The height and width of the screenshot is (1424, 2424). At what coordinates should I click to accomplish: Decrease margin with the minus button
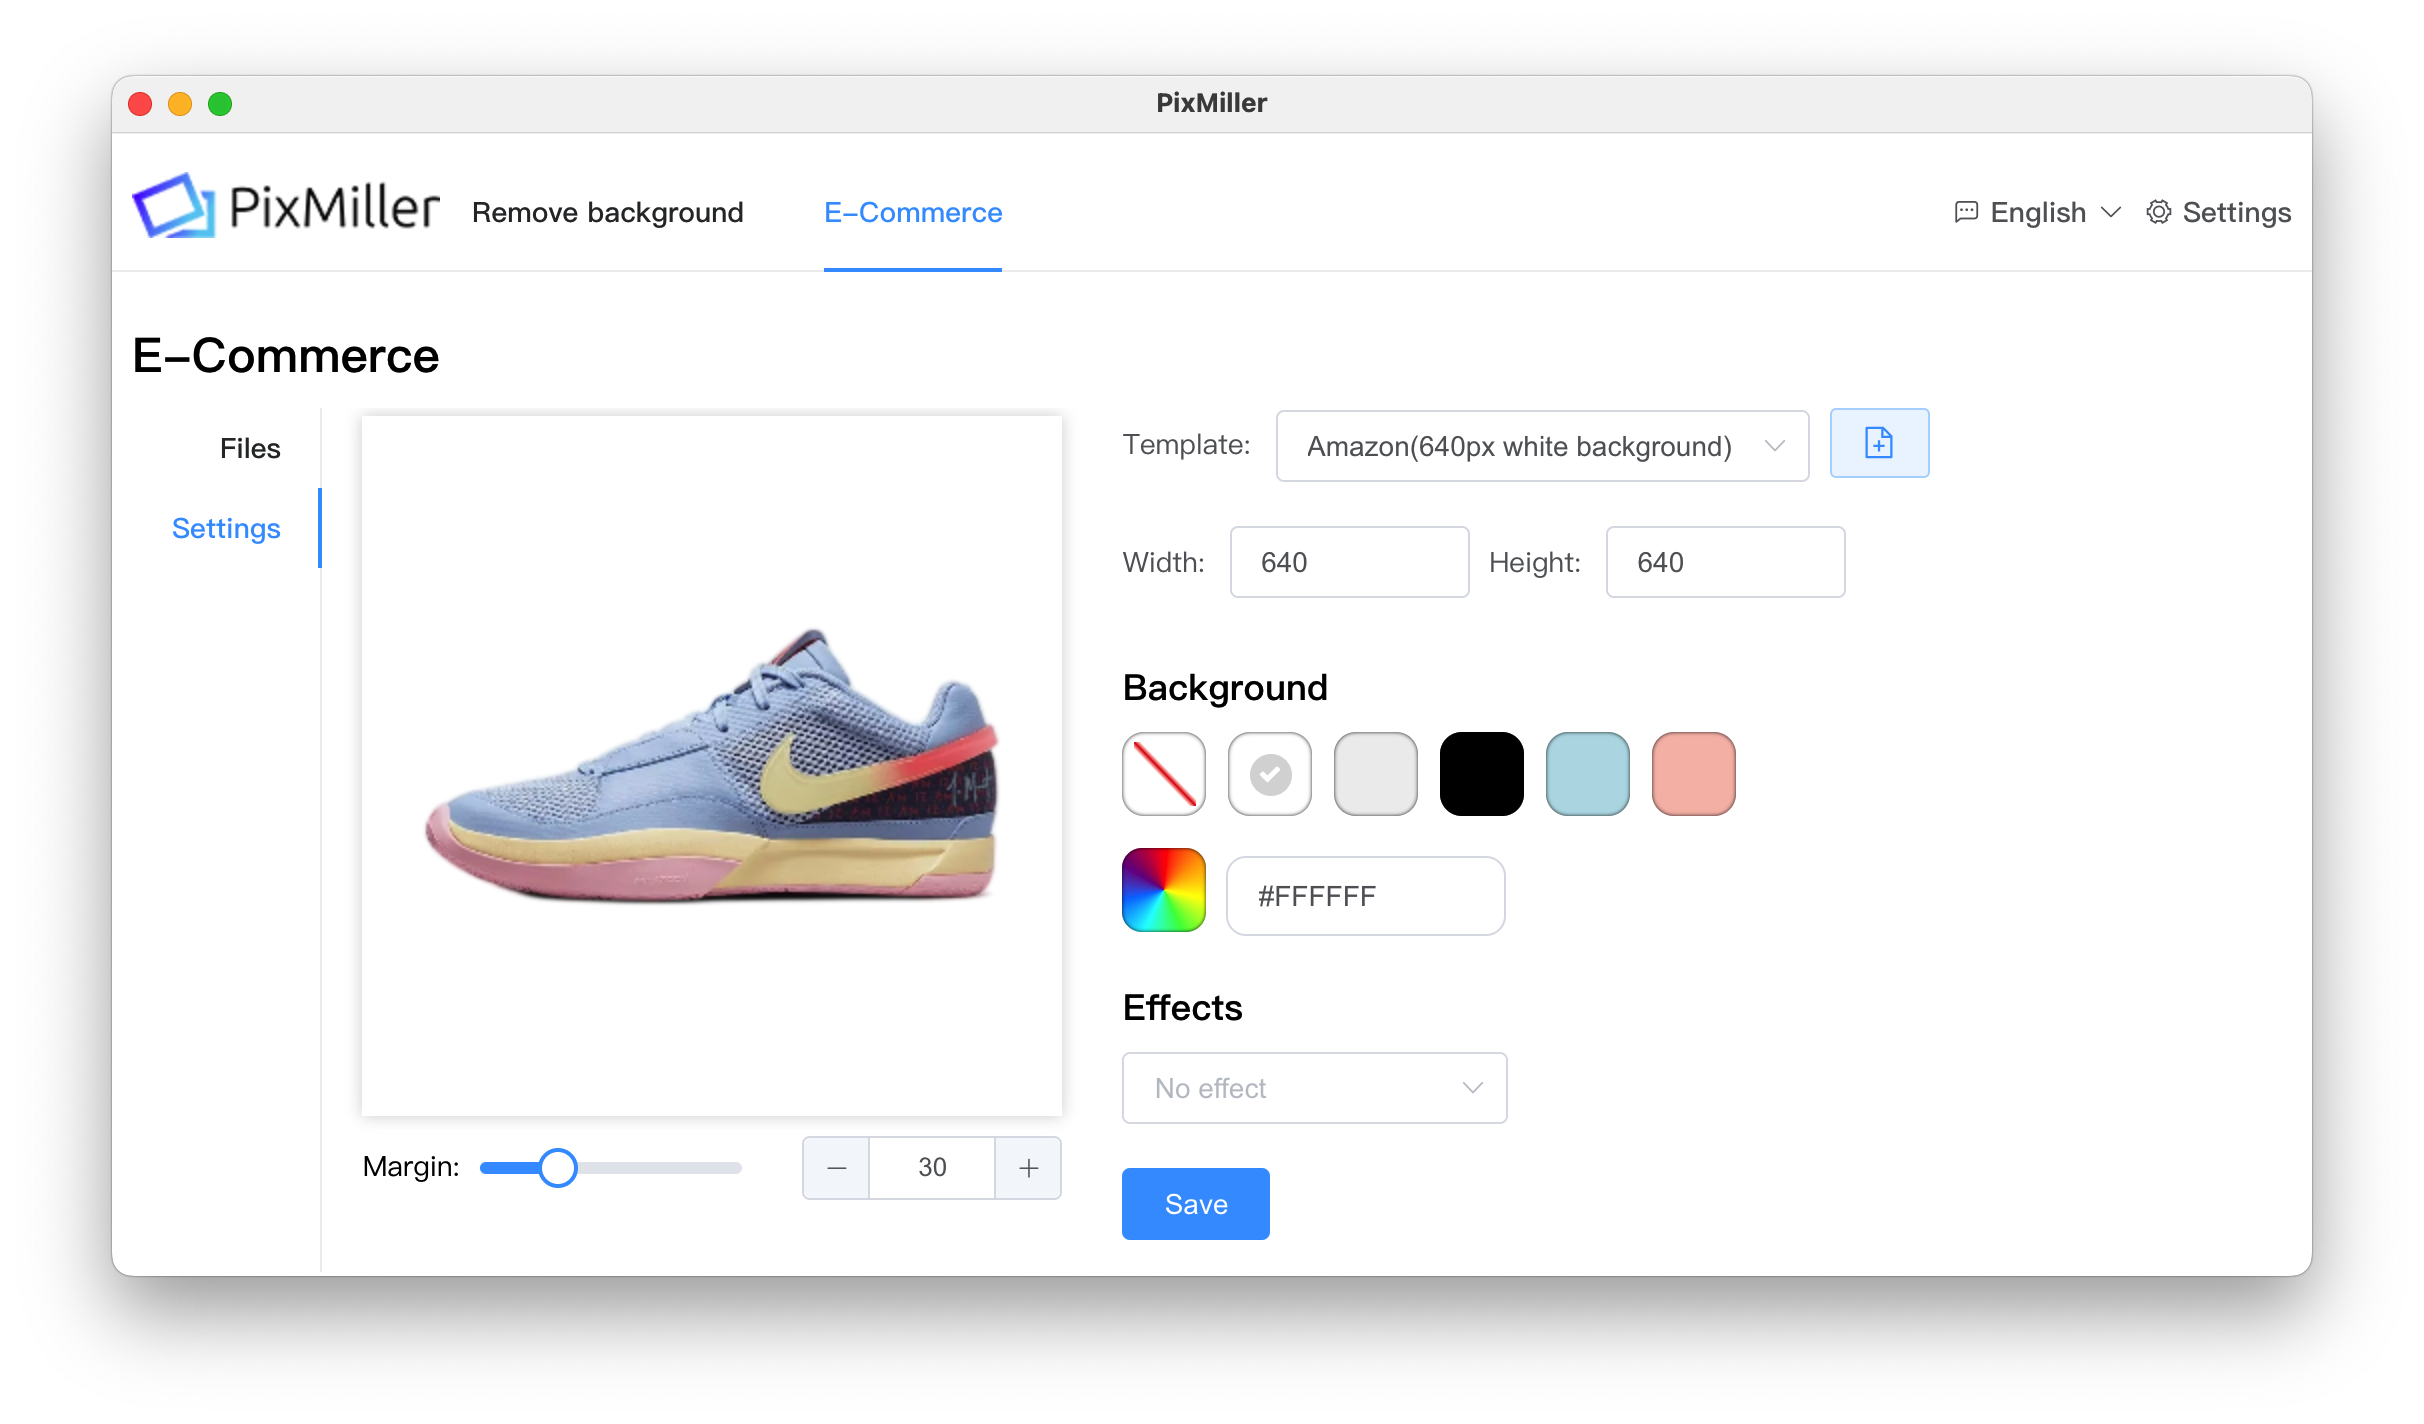[837, 1168]
